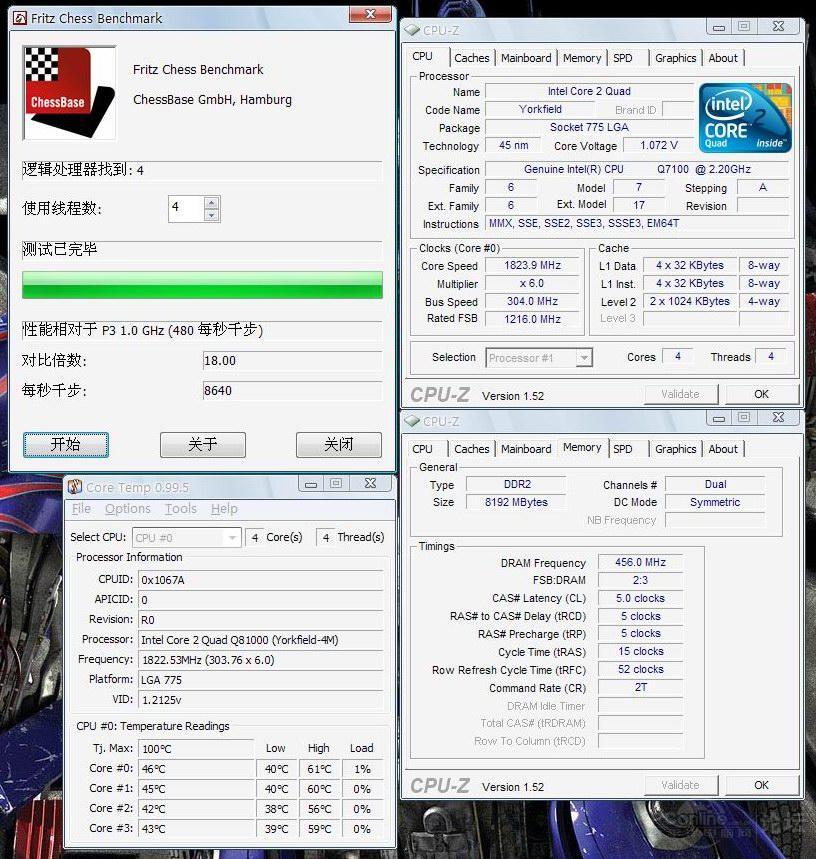
Task: Click the Tj. Max value 100°C
Action: coord(196,749)
